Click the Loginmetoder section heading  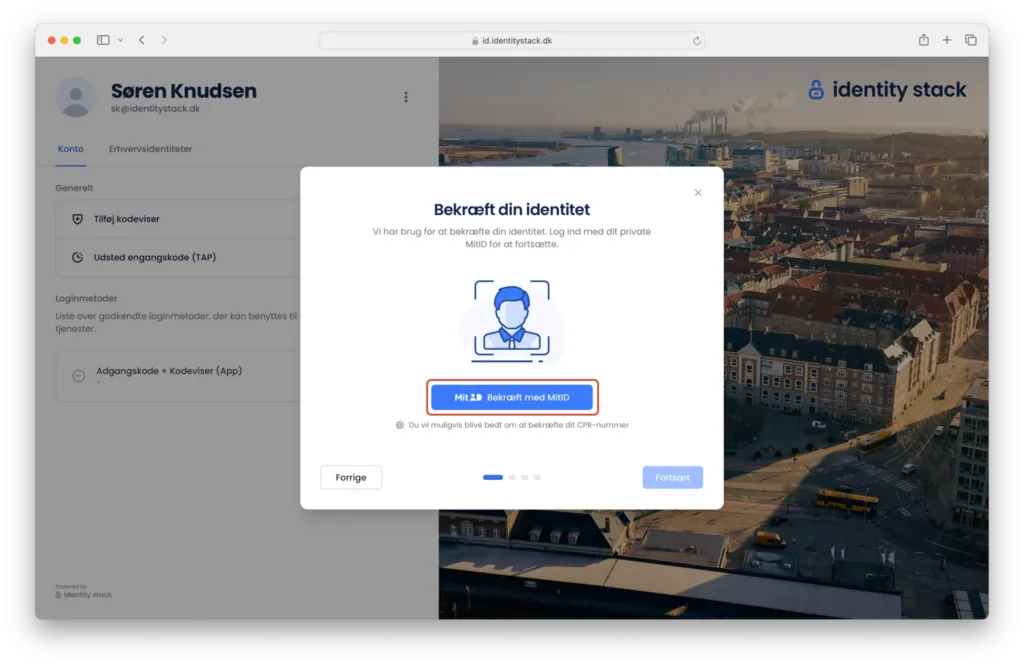tap(86, 298)
